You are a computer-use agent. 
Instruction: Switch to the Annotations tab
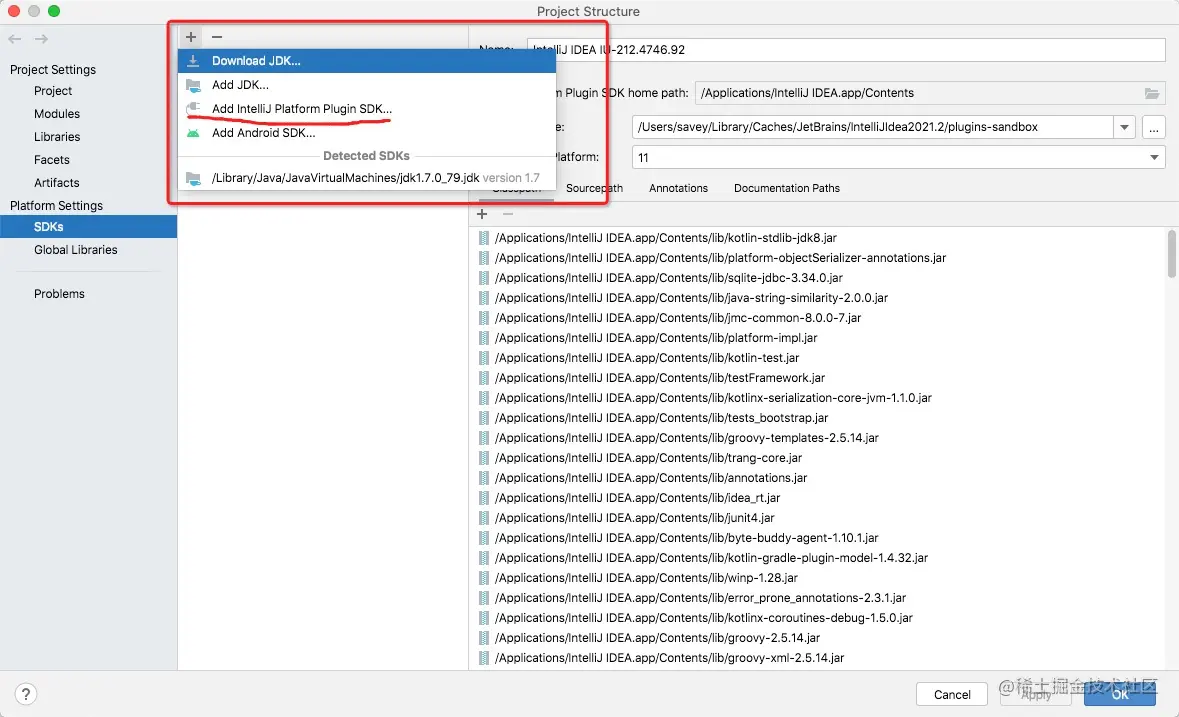tap(678, 189)
